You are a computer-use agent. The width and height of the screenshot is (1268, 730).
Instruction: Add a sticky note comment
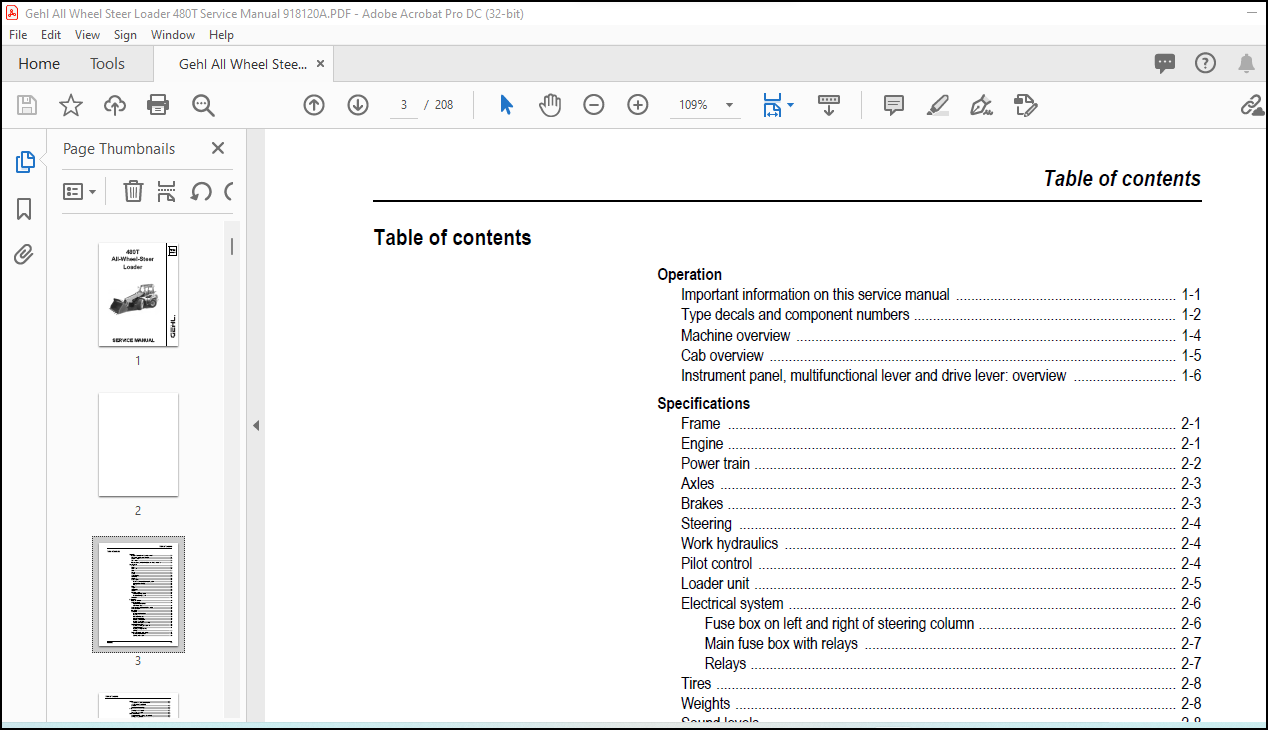[894, 105]
